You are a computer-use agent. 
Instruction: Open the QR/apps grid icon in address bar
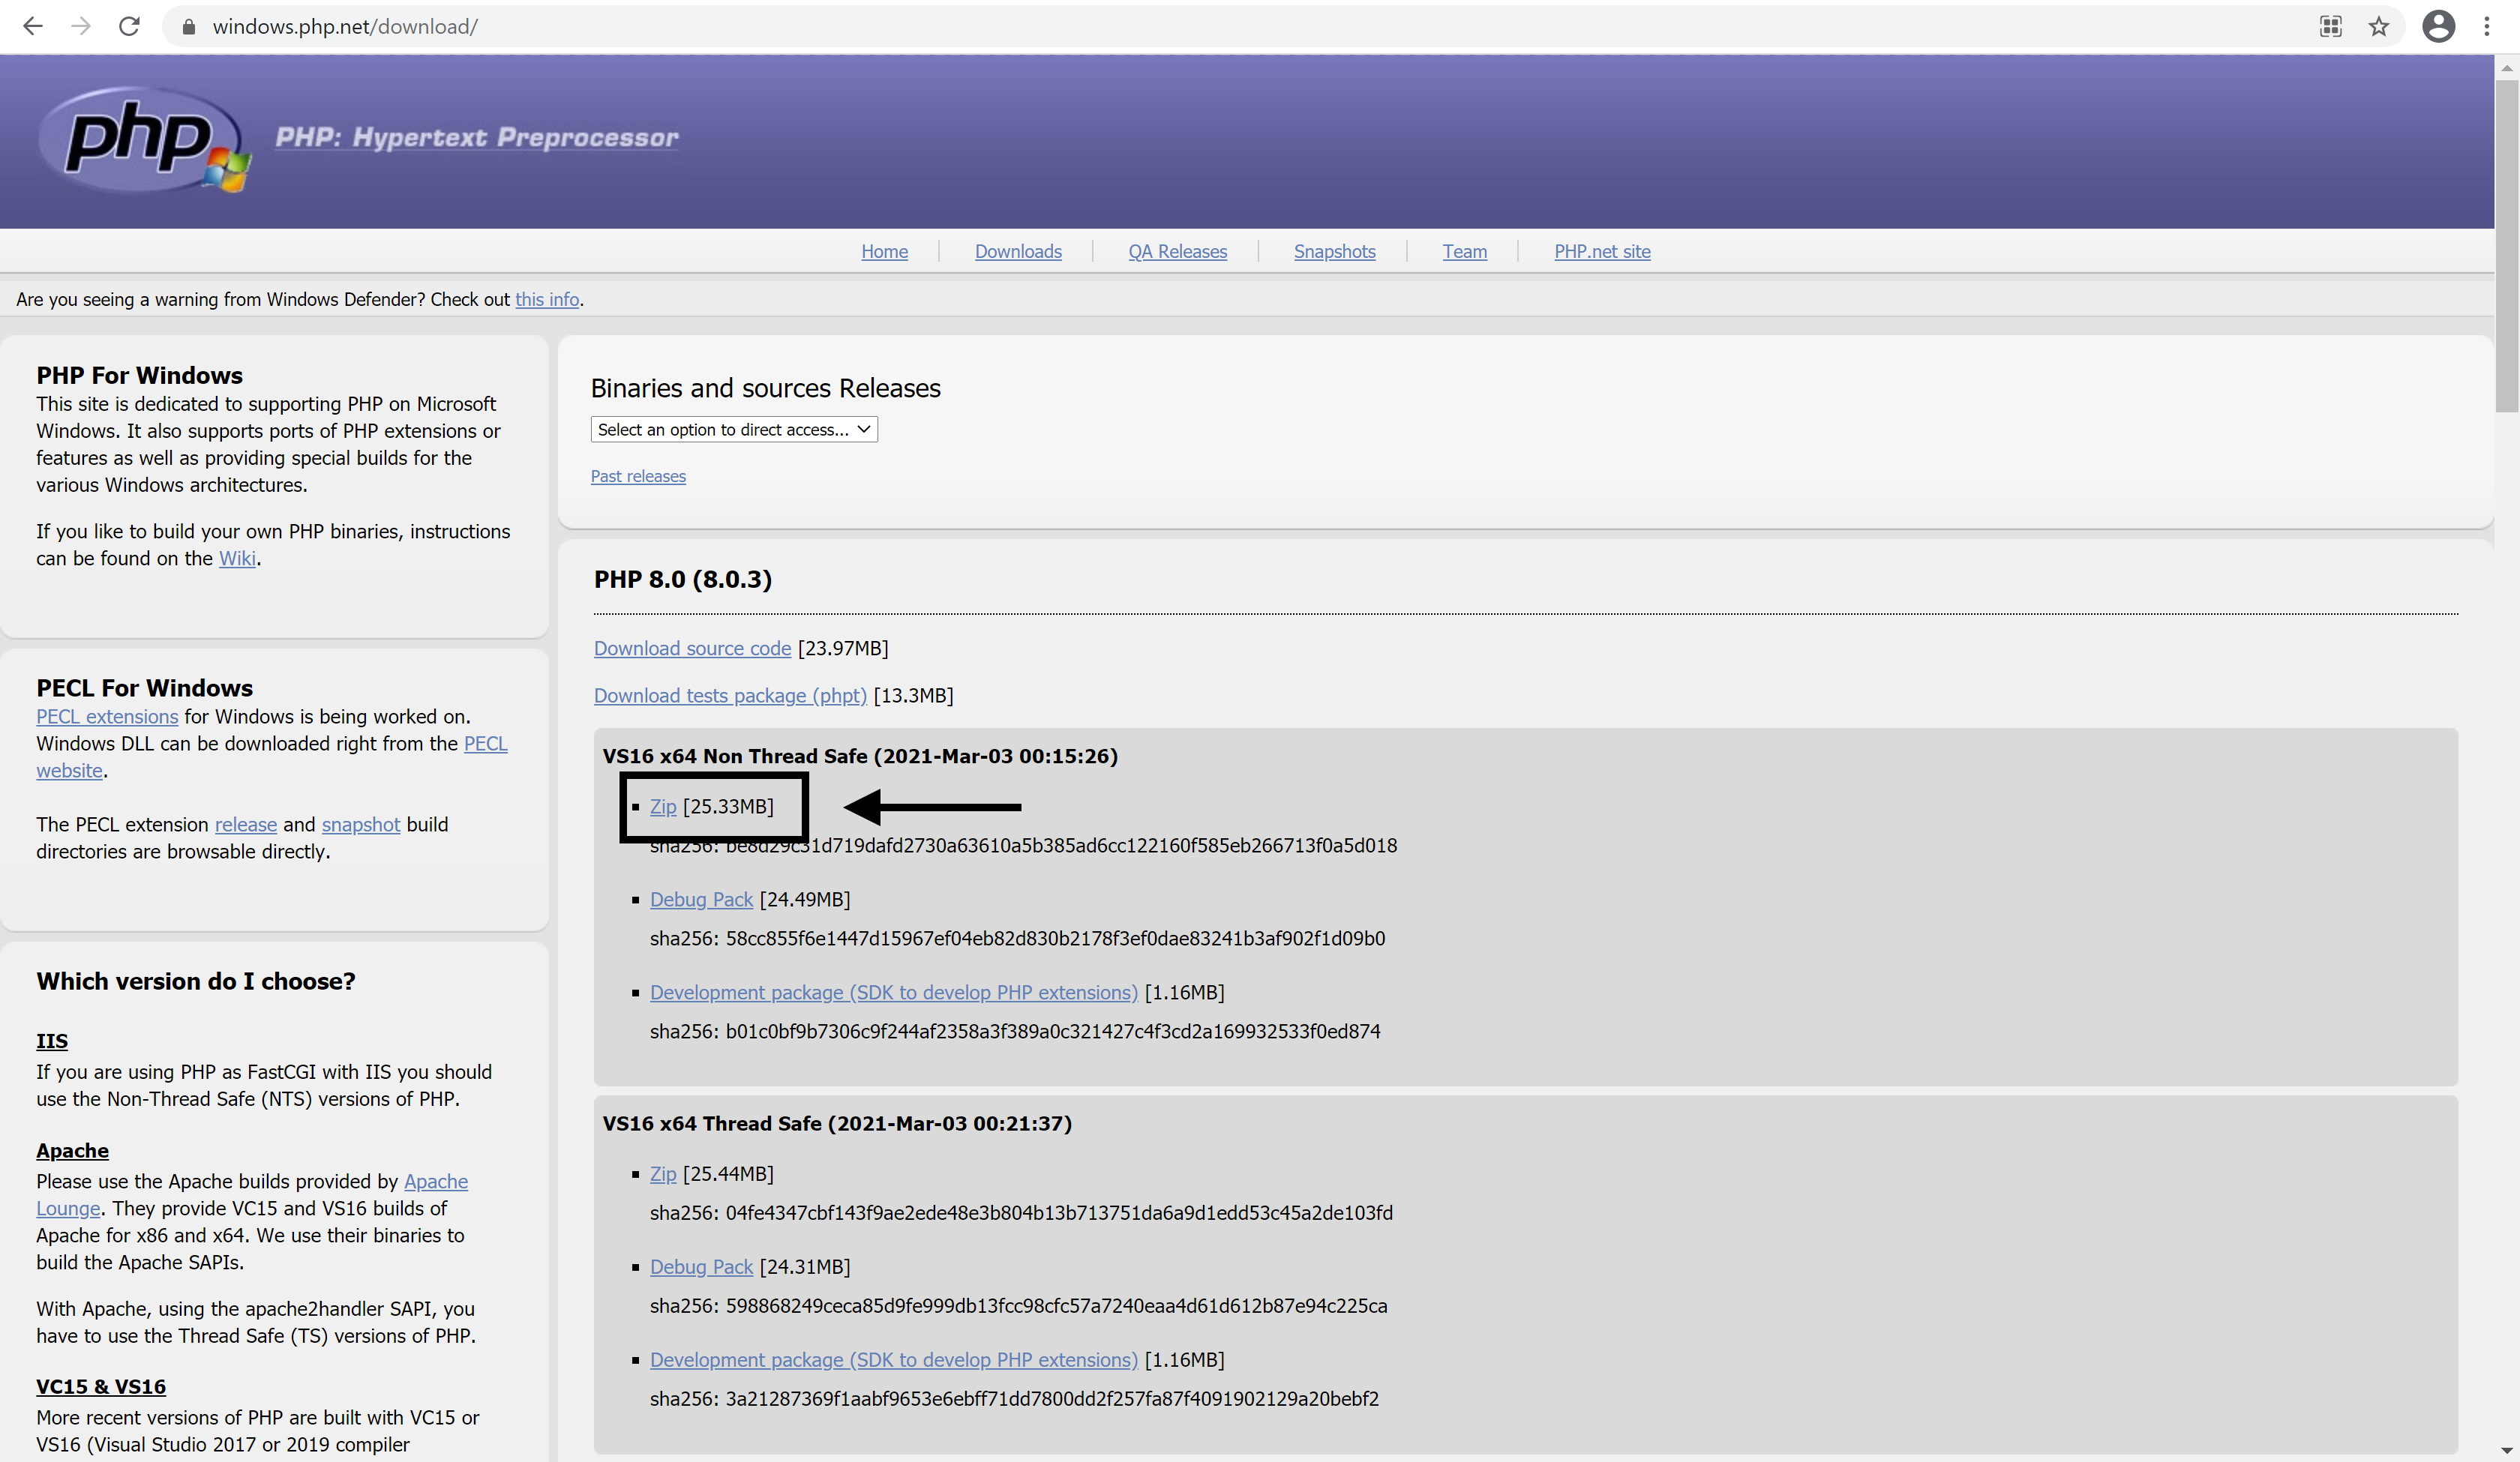point(2331,27)
